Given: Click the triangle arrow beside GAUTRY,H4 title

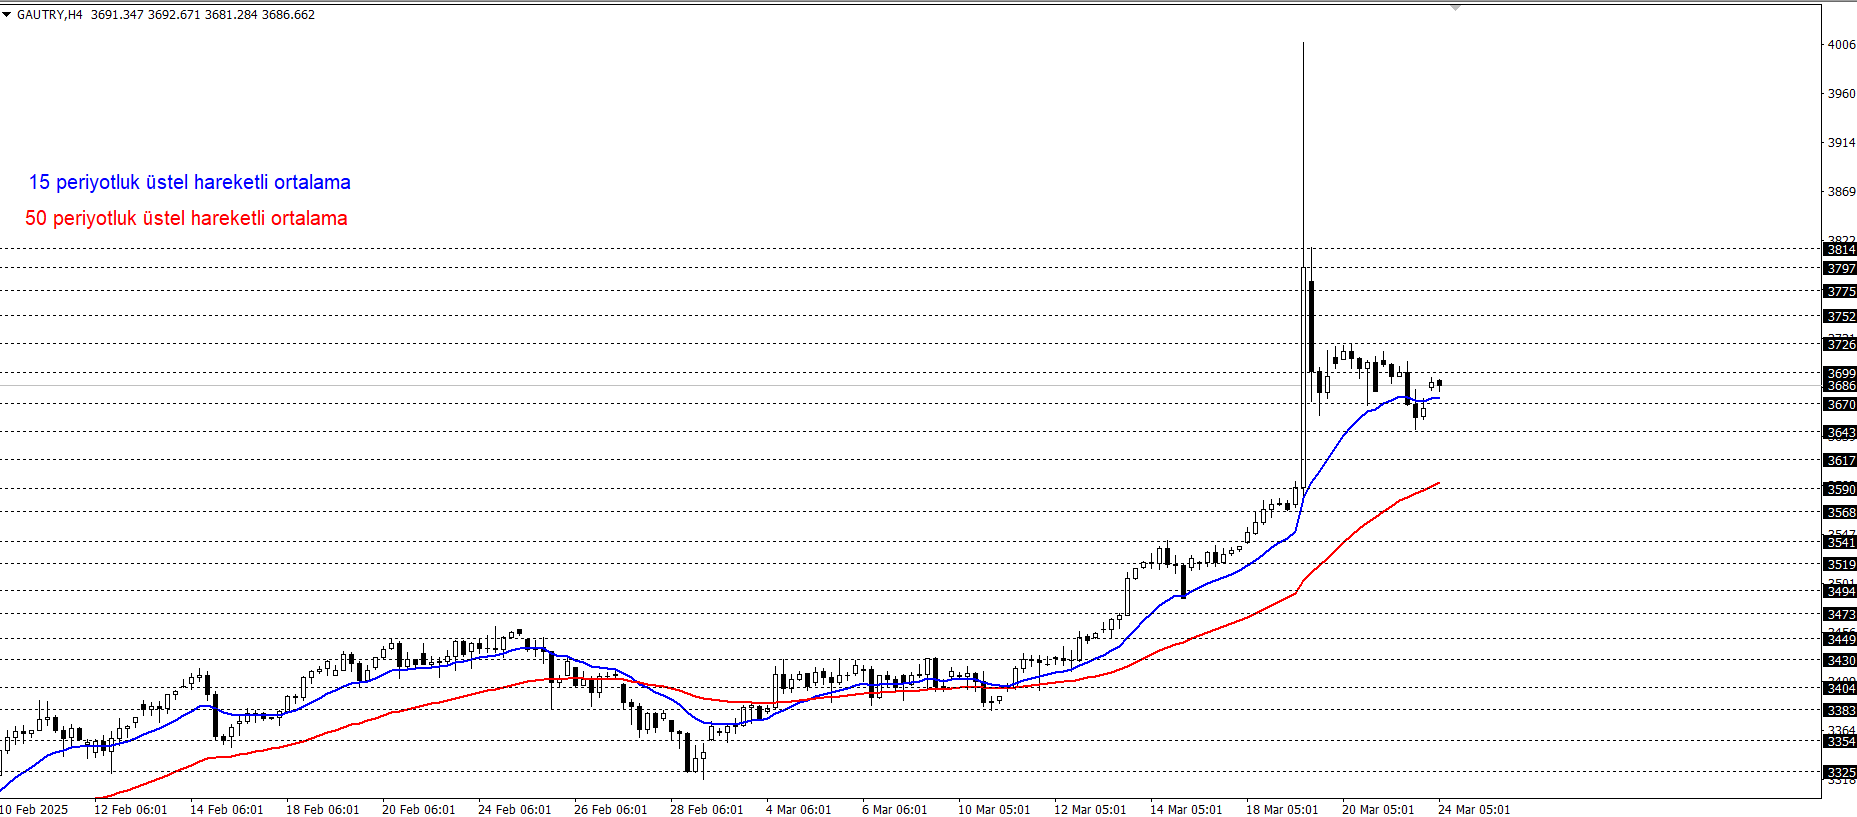Looking at the screenshot, I should click(x=7, y=15).
